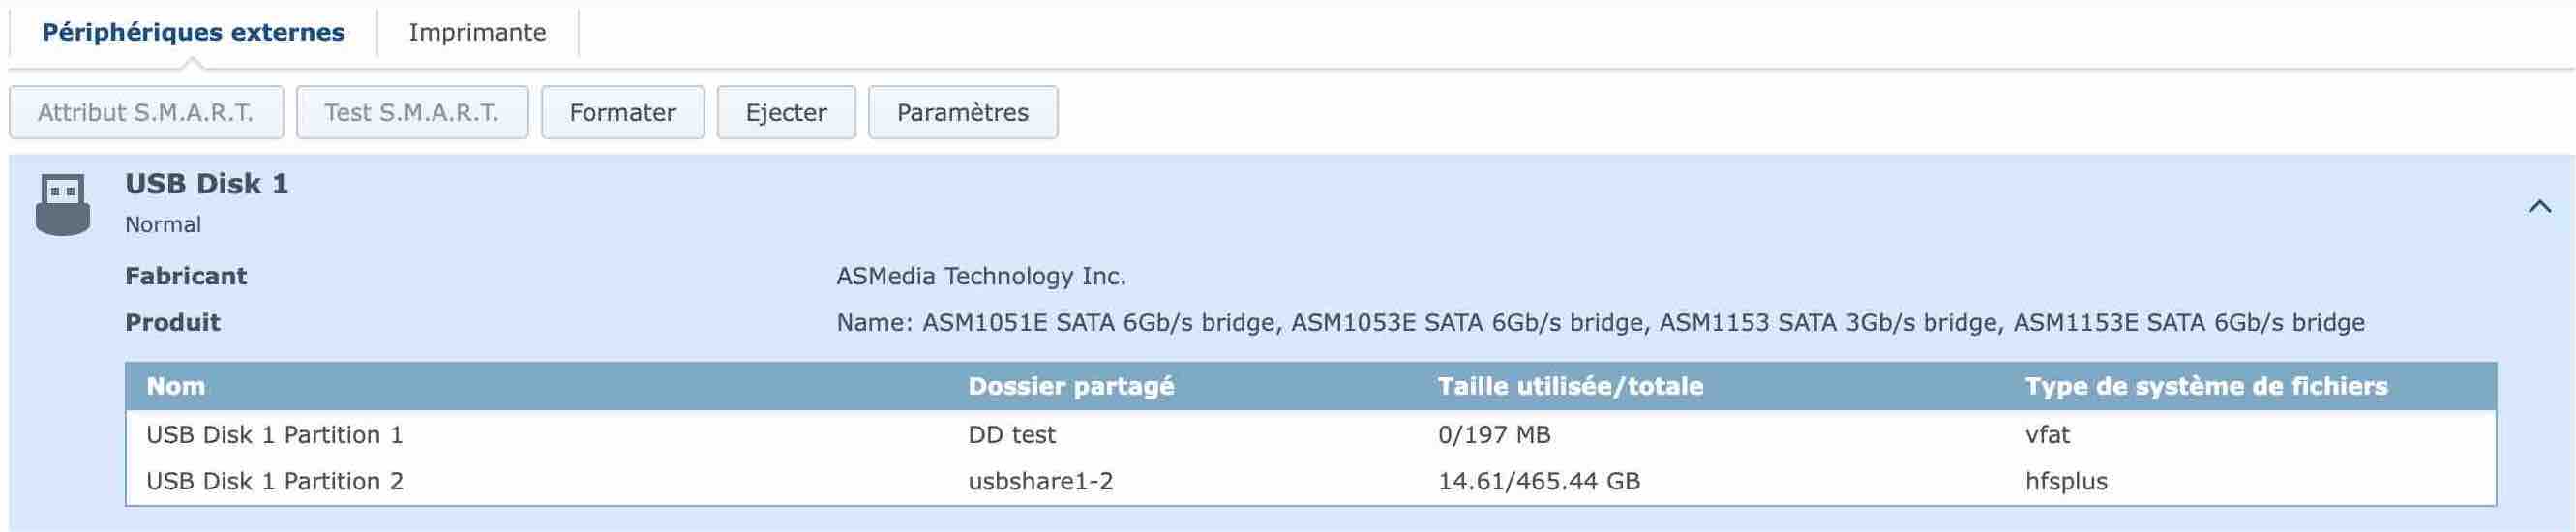This screenshot has height=532, width=2576.
Task: Select the USB Disk 1 Partition 1 row
Action: pos(275,435)
